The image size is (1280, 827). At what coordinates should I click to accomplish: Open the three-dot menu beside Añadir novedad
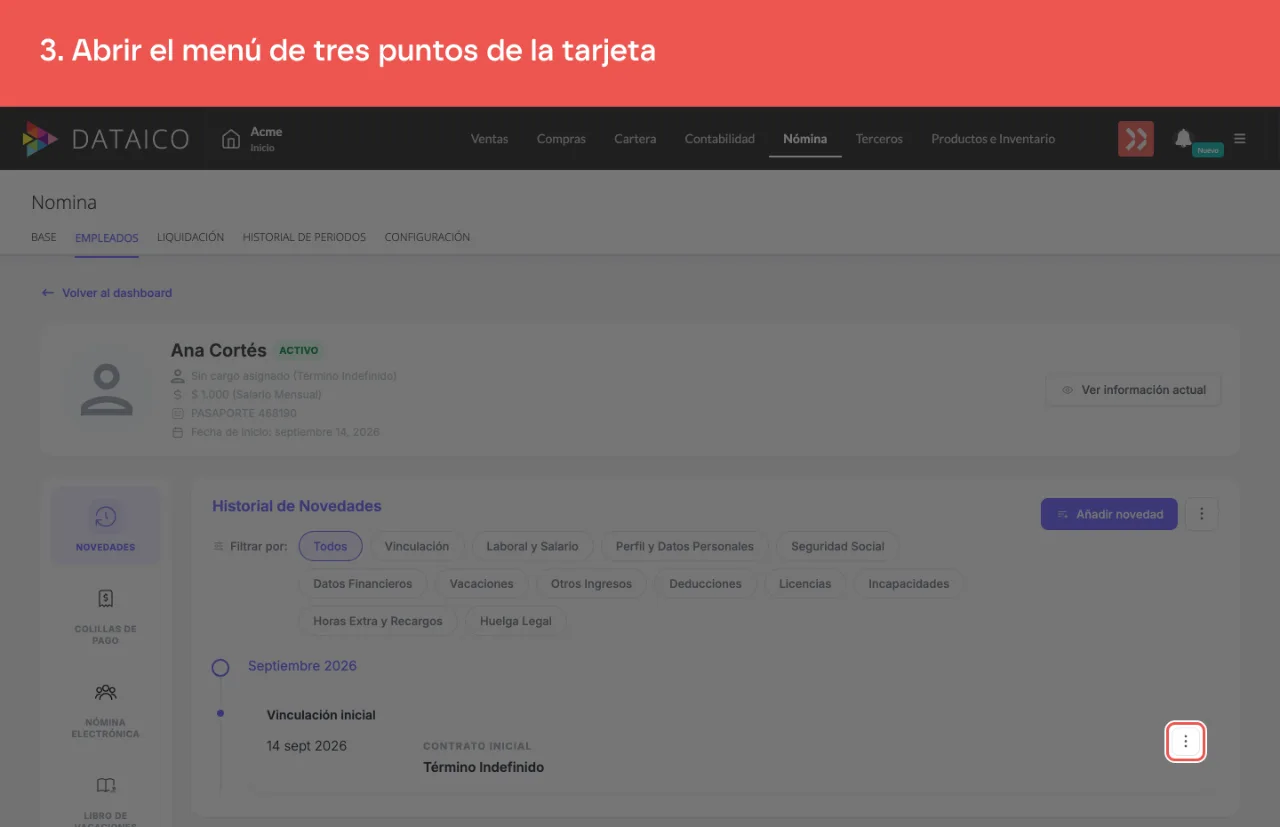coord(1202,514)
